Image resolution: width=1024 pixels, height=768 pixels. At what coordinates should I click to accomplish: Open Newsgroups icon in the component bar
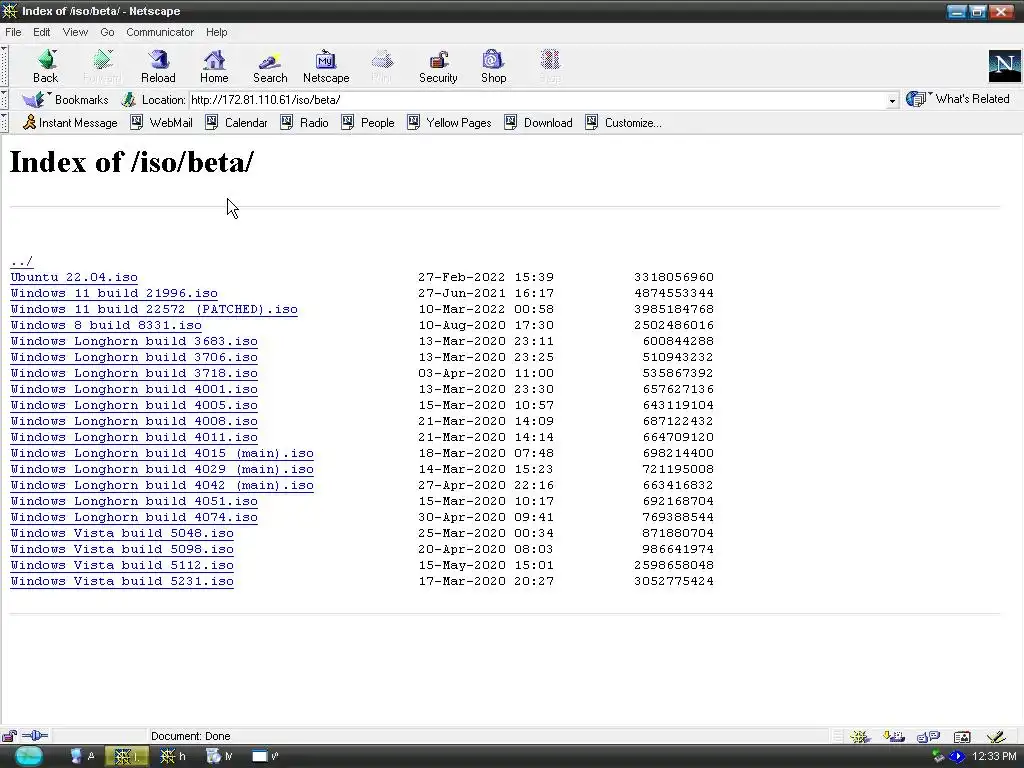928,737
